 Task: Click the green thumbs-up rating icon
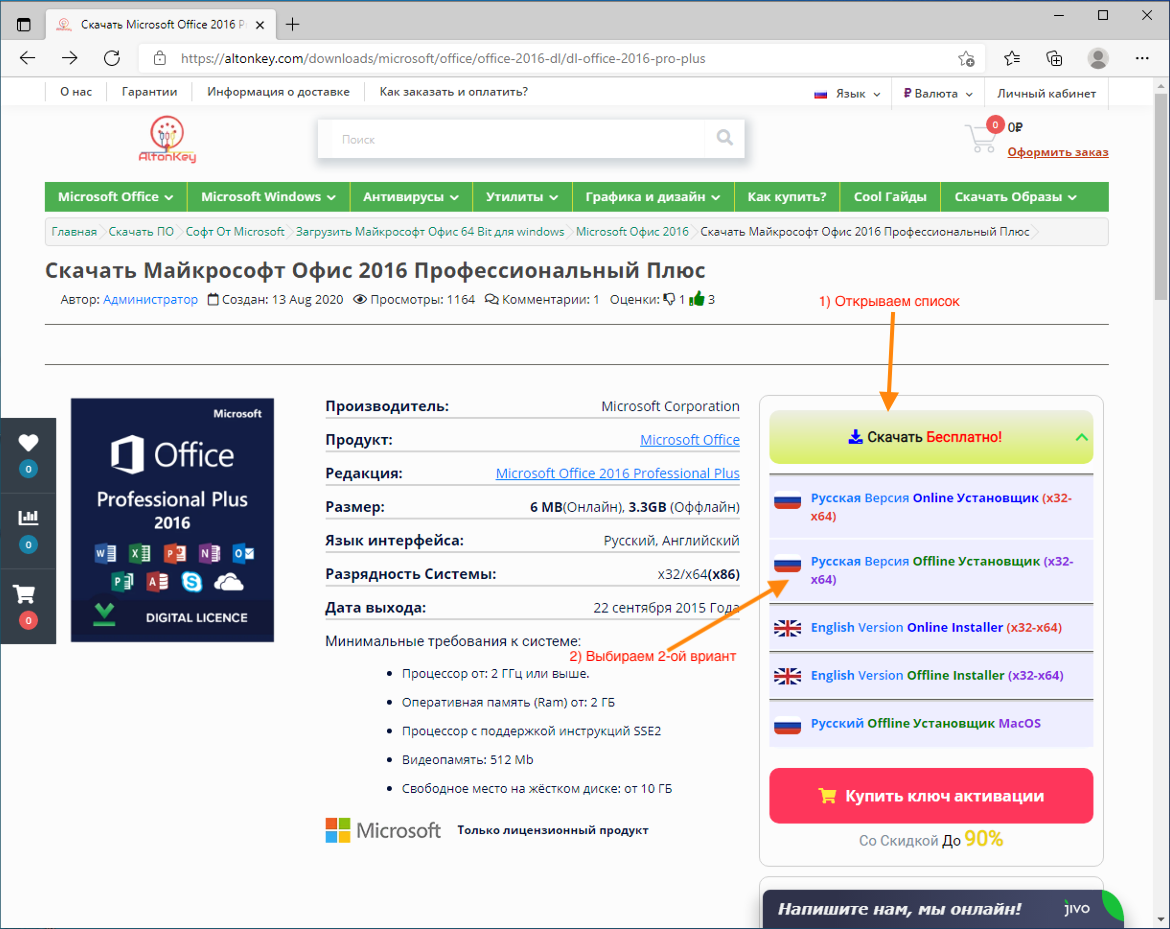pyautogui.click(x=697, y=299)
